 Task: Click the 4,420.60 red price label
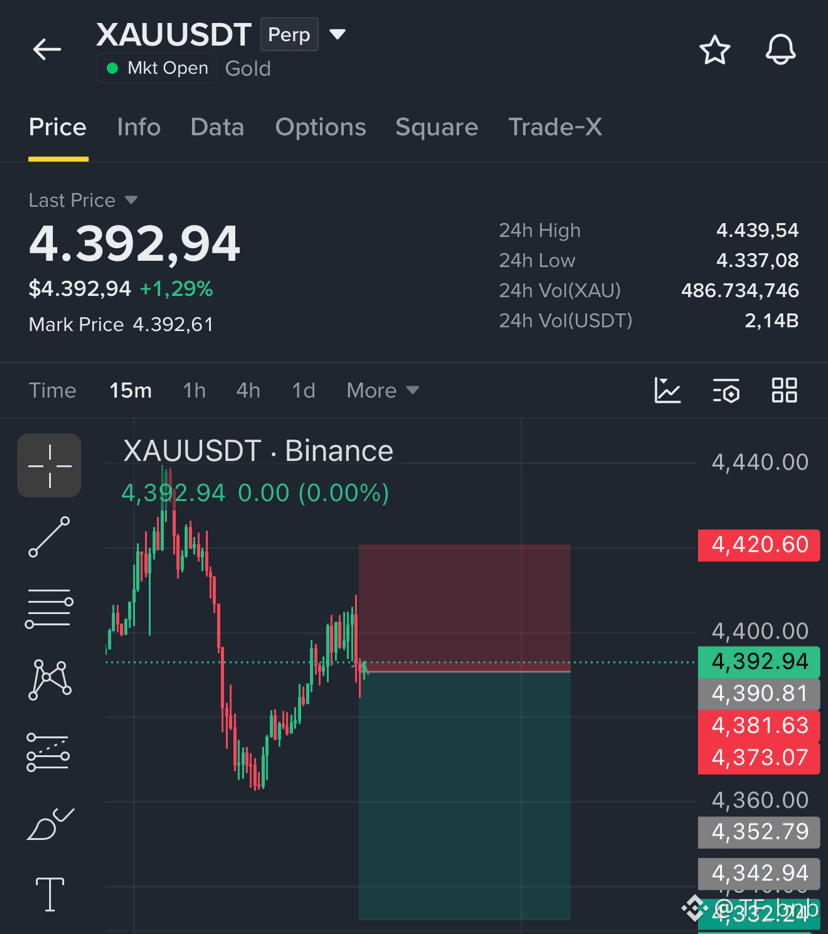point(759,545)
